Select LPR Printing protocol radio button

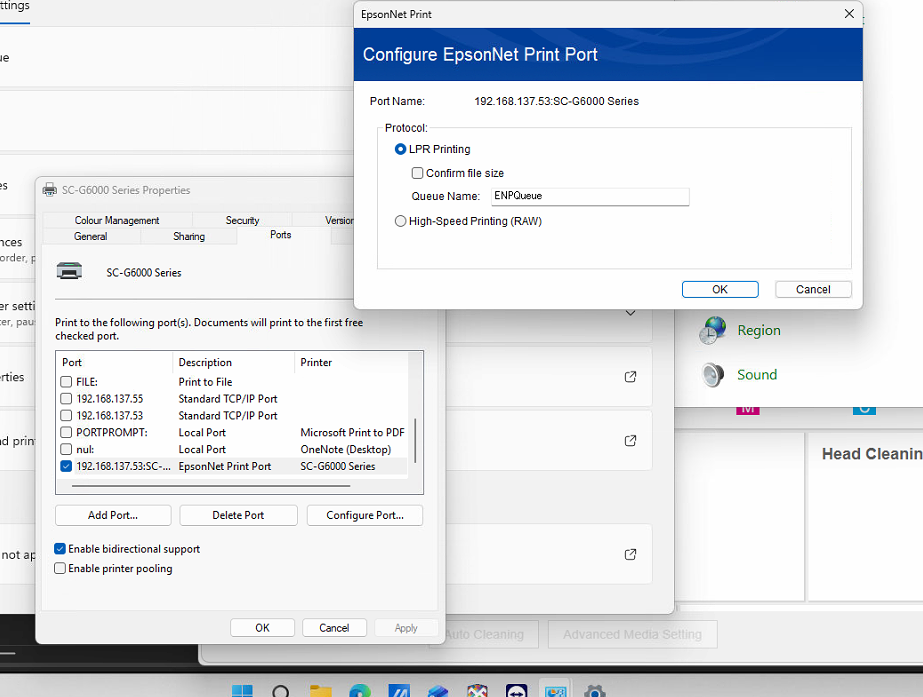400,149
